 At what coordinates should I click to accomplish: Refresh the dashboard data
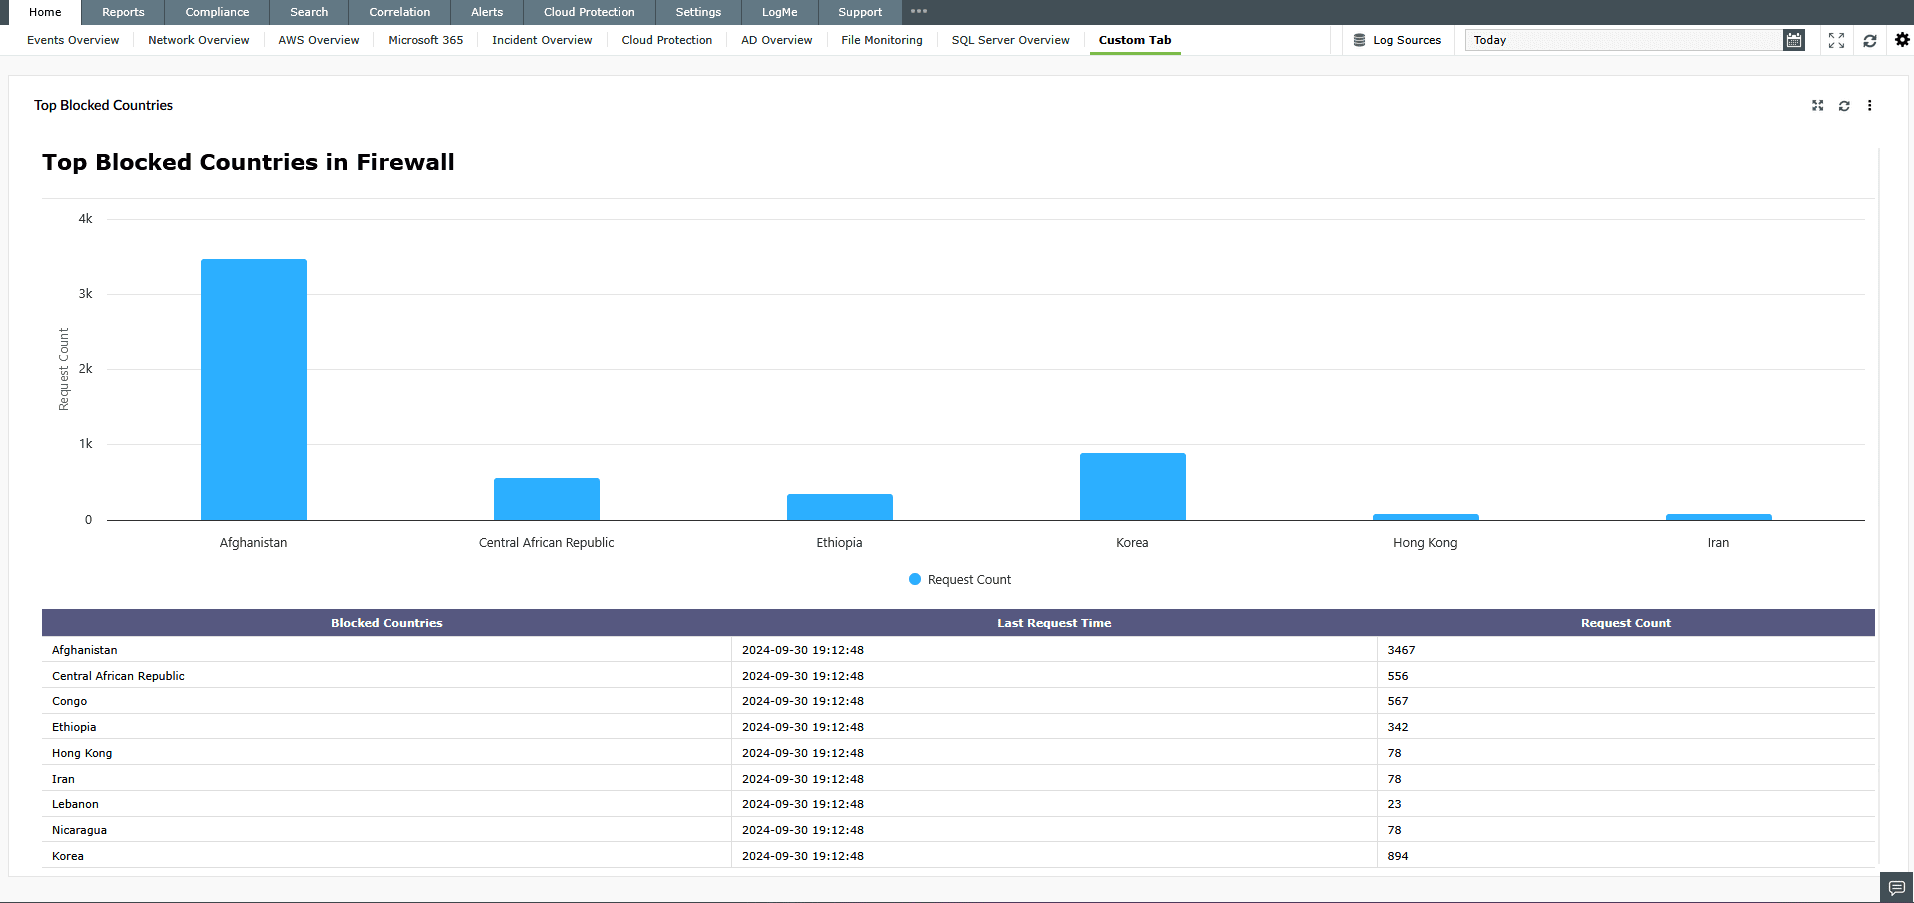1869,41
